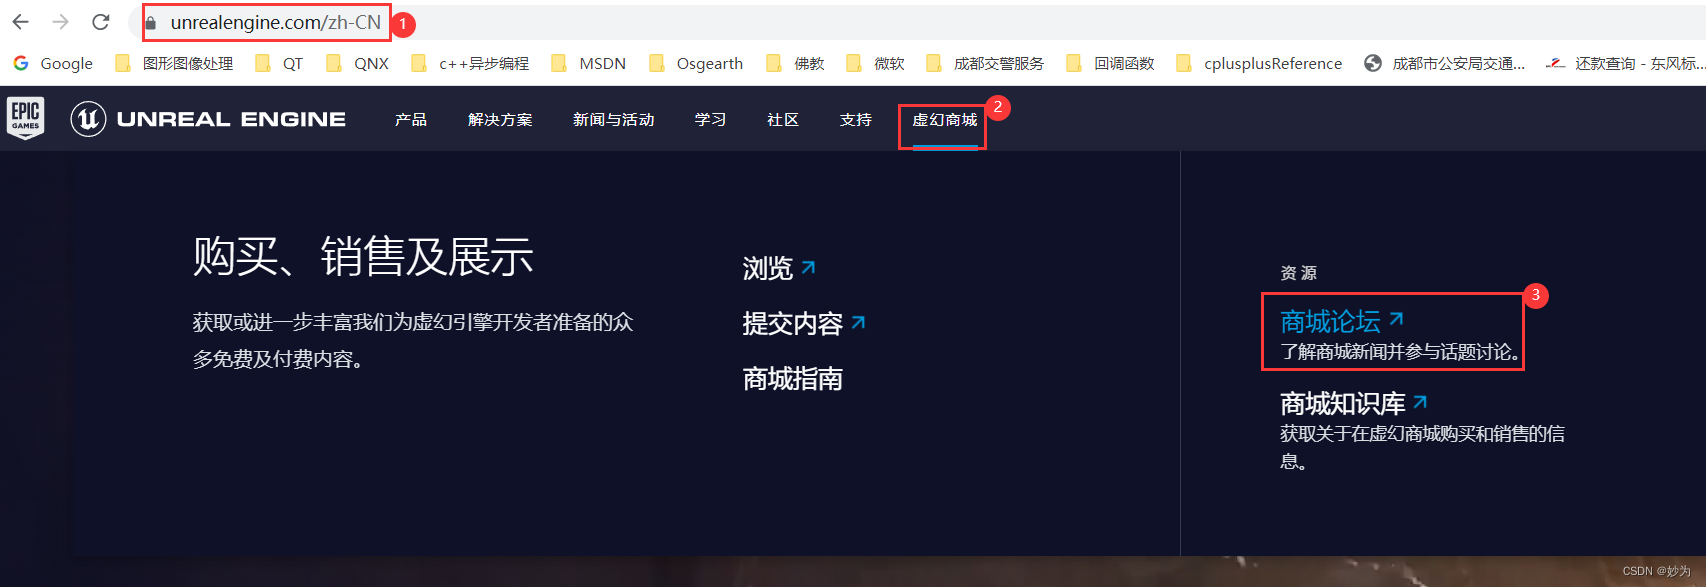The width and height of the screenshot is (1706, 587).
Task: Open the 回调函数 bookmark folder
Action: pyautogui.click(x=1110, y=63)
